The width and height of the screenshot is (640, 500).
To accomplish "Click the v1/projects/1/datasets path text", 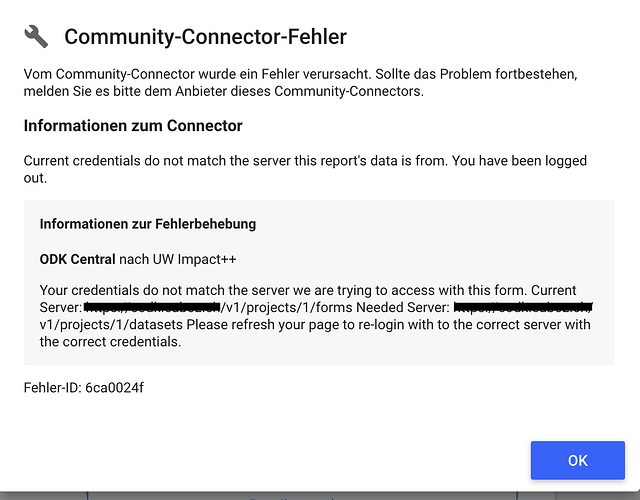I will pyautogui.click(x=111, y=324).
